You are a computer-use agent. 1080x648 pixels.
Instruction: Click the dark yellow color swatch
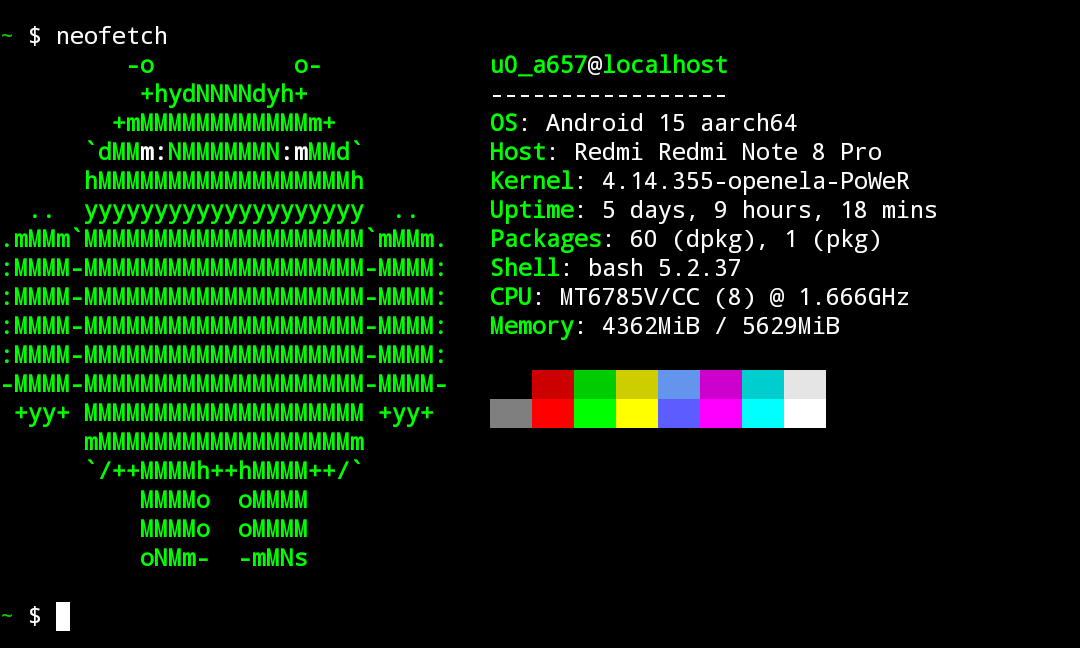pyautogui.click(x=636, y=384)
